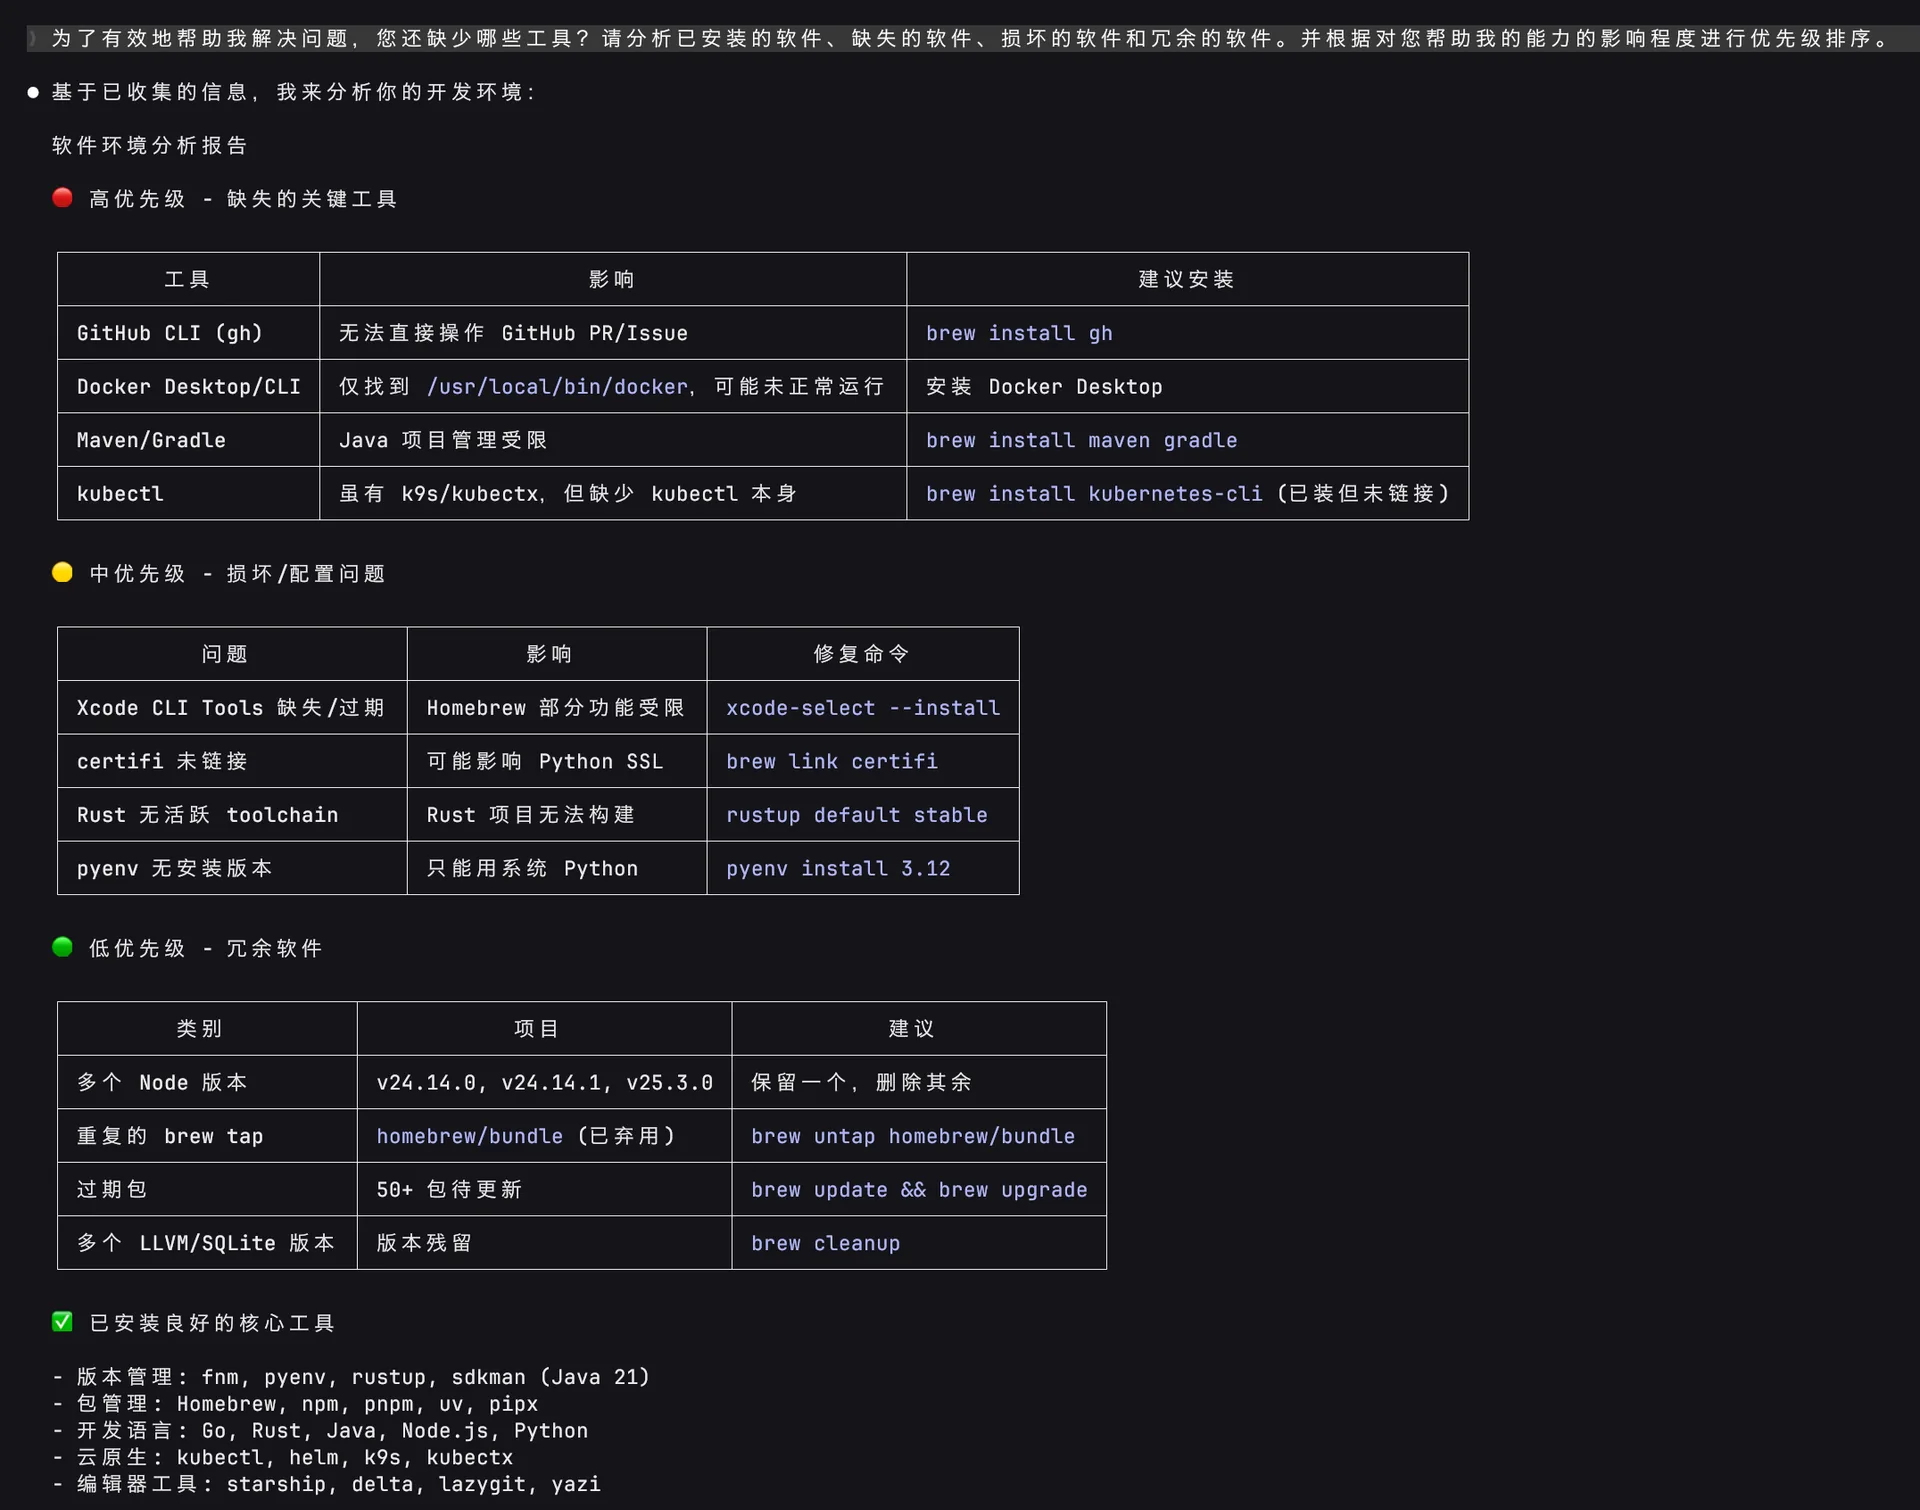Click the /usr/local/bin/docker path
Viewport: 1920px width, 1510px height.
[x=557, y=387]
